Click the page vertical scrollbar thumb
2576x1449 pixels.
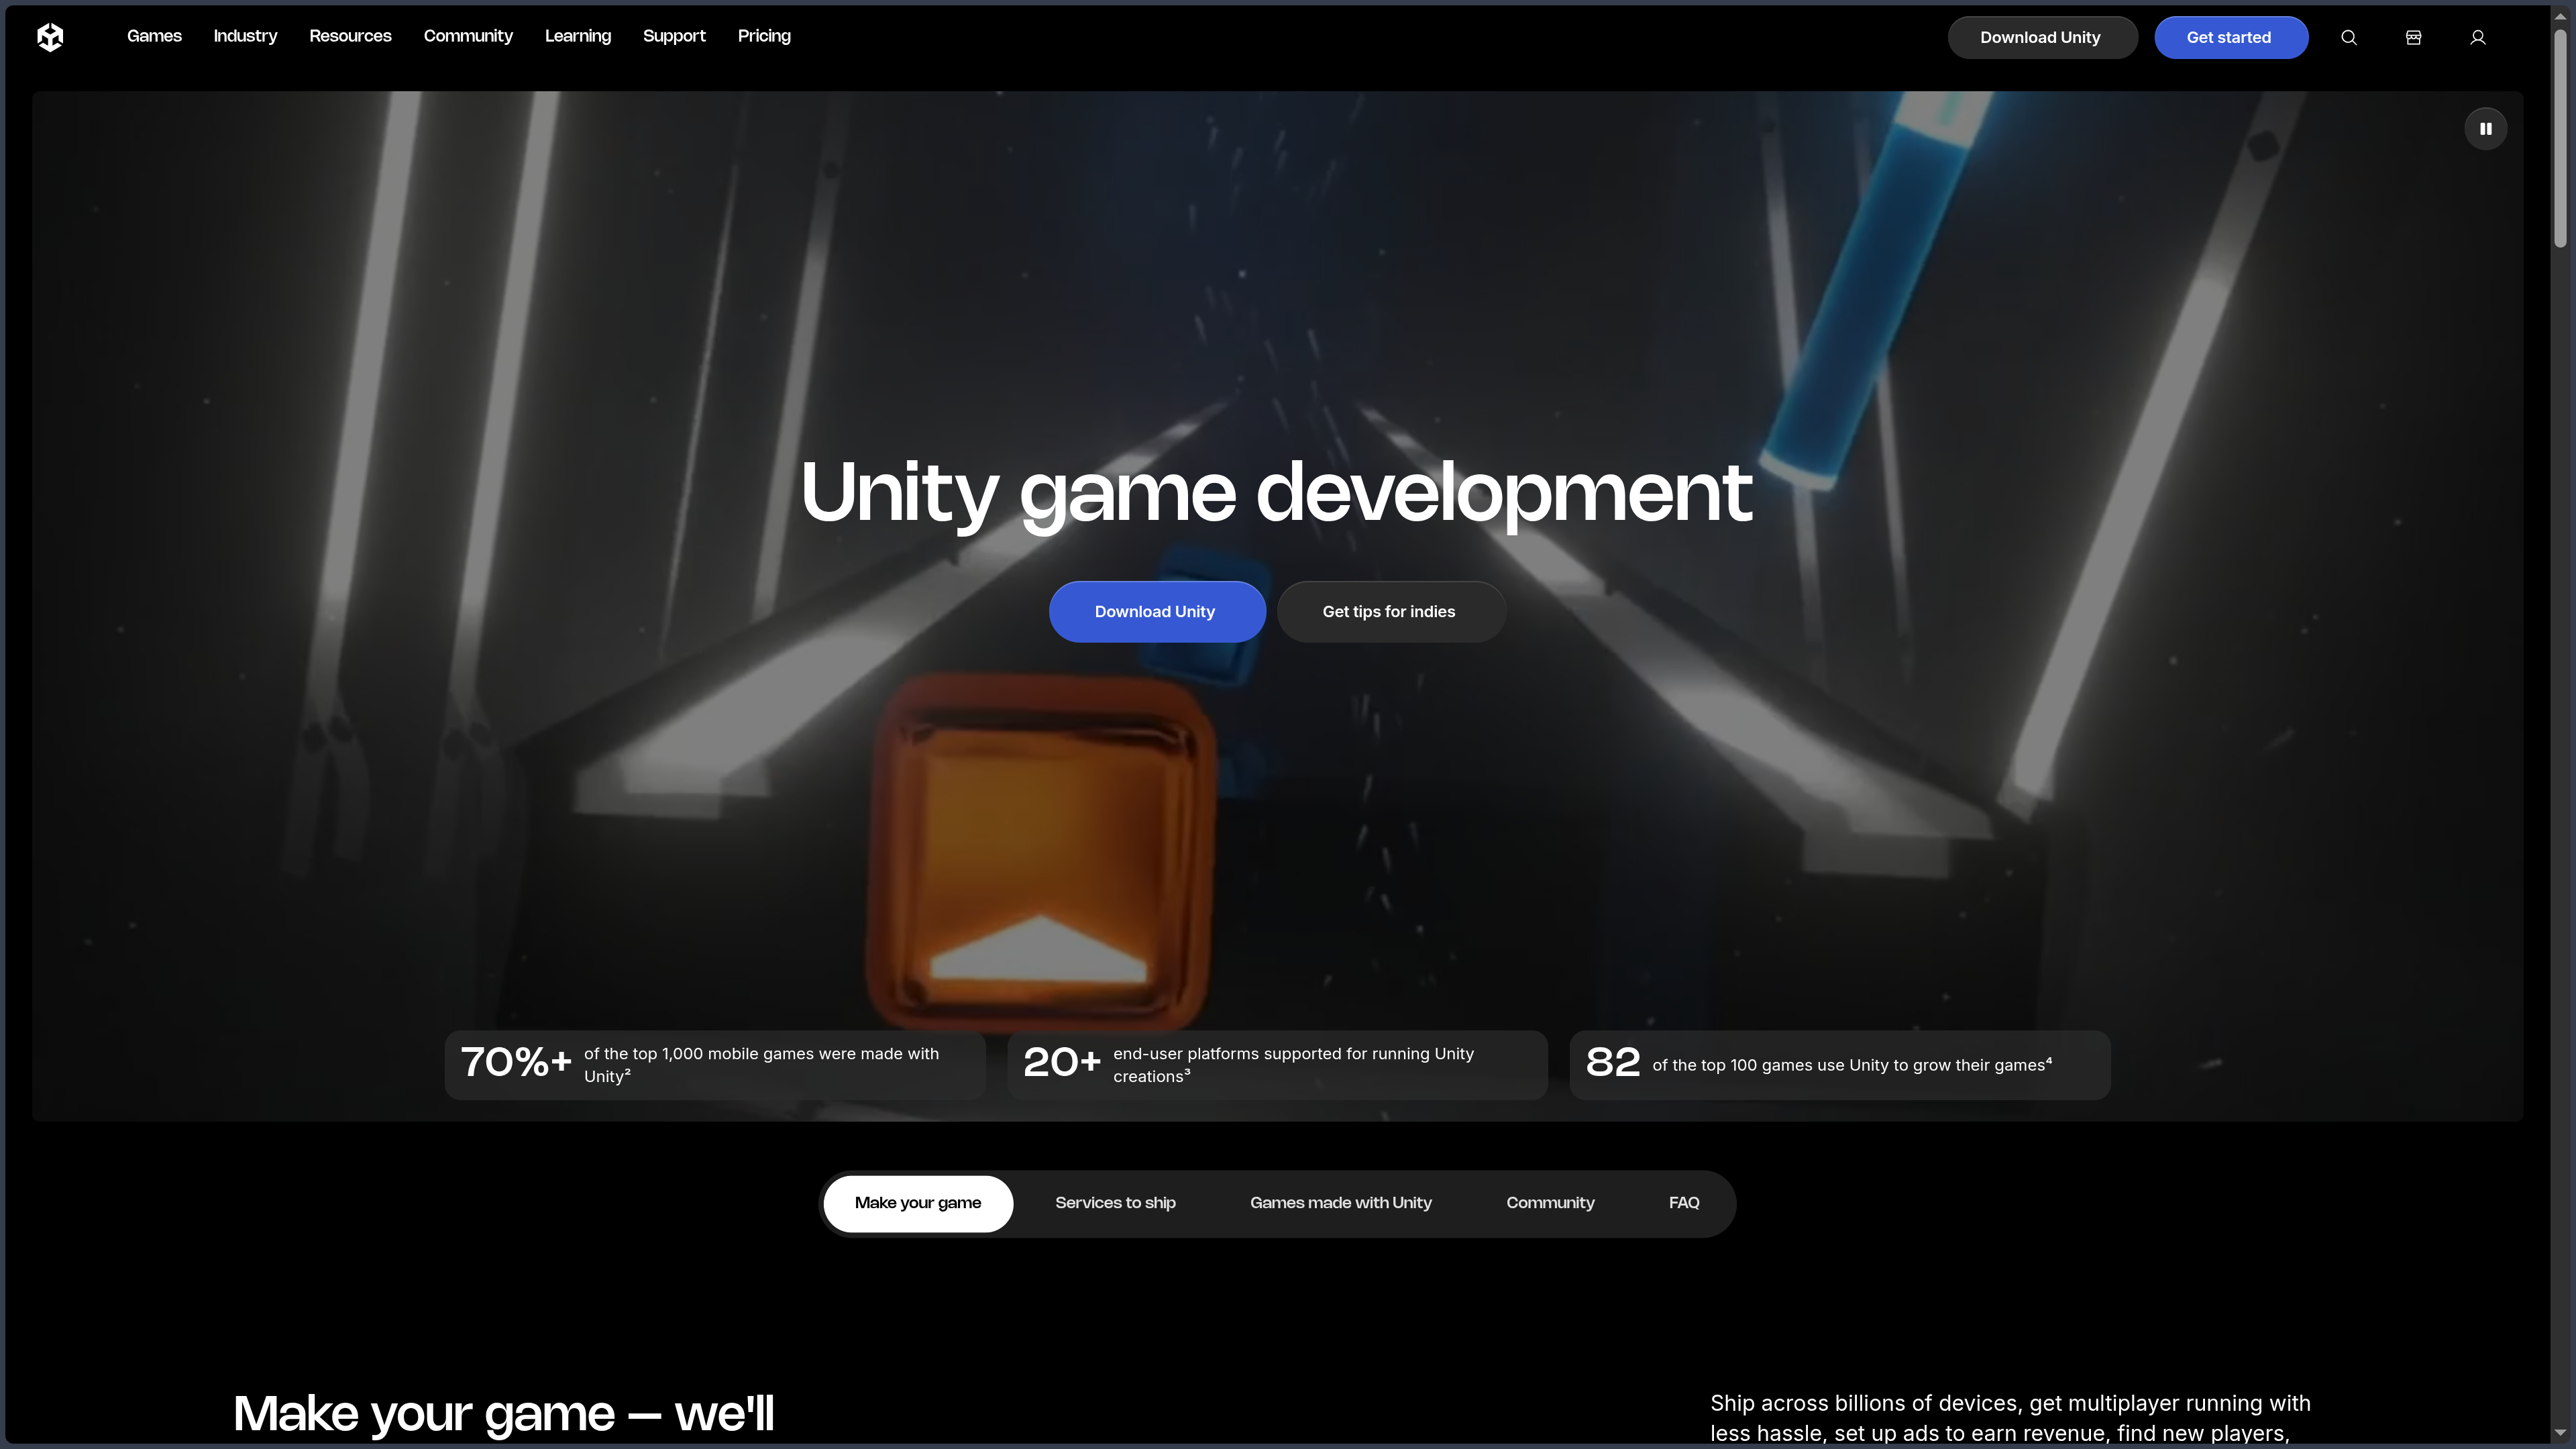click(x=2561, y=138)
